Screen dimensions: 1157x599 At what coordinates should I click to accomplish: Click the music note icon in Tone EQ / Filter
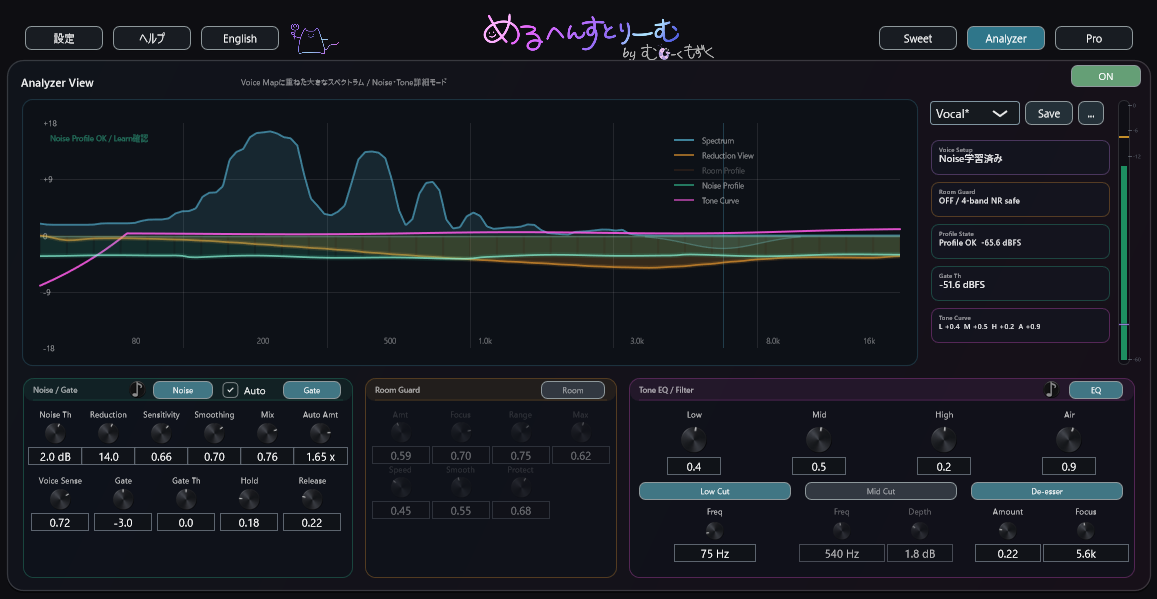(1051, 389)
